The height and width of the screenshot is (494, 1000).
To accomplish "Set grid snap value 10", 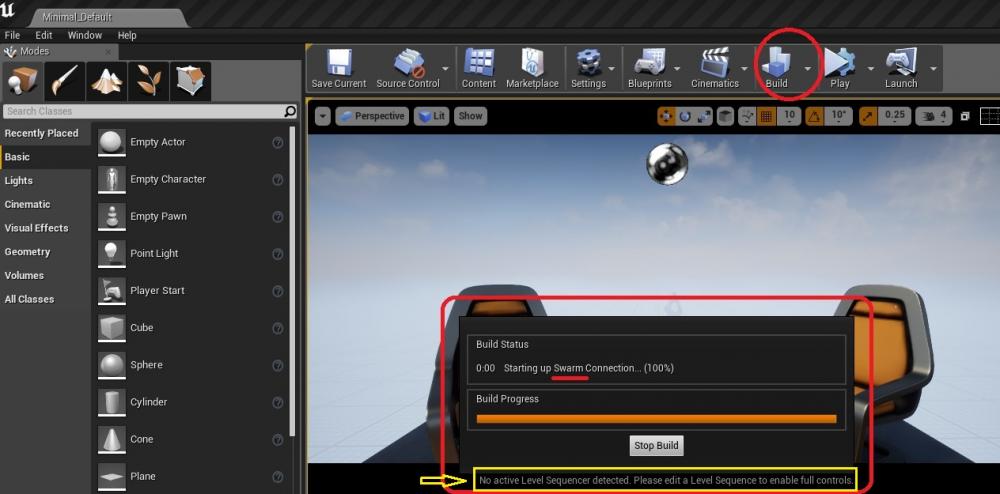I will (789, 115).
